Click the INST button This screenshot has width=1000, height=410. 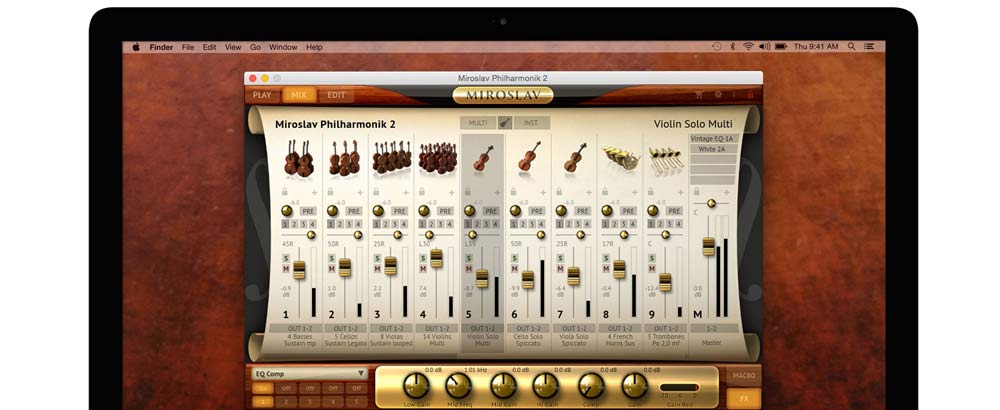click(531, 122)
